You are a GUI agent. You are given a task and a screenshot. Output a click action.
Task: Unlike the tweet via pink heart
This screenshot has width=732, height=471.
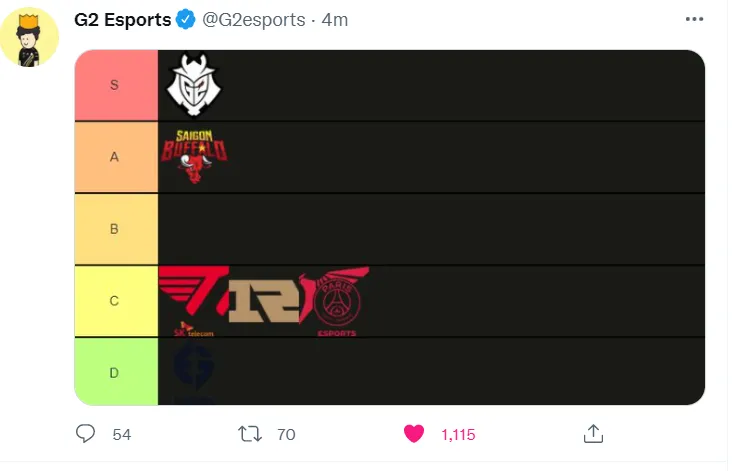(413, 433)
